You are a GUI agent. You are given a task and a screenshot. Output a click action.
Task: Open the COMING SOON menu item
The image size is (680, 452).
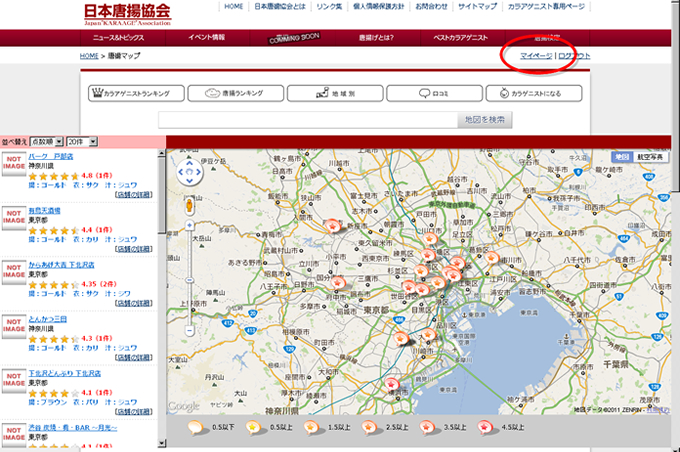(294, 38)
